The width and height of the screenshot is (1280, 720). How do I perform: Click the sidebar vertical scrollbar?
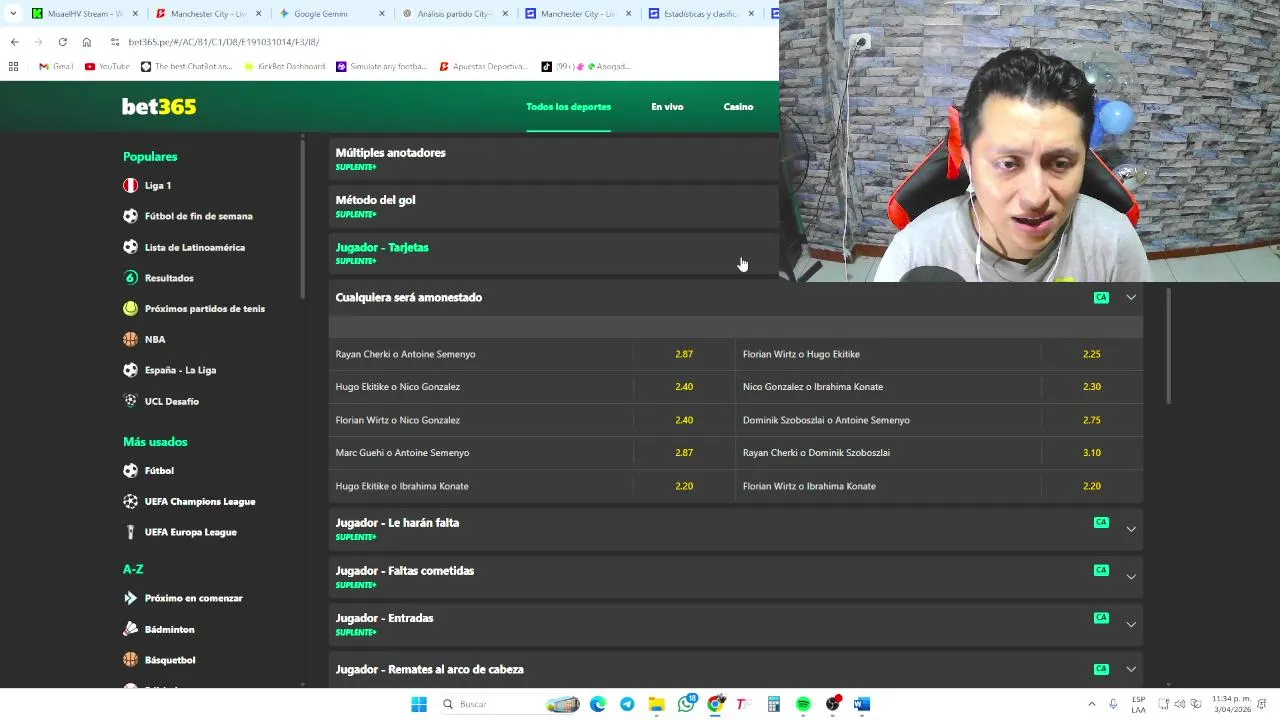point(303,220)
